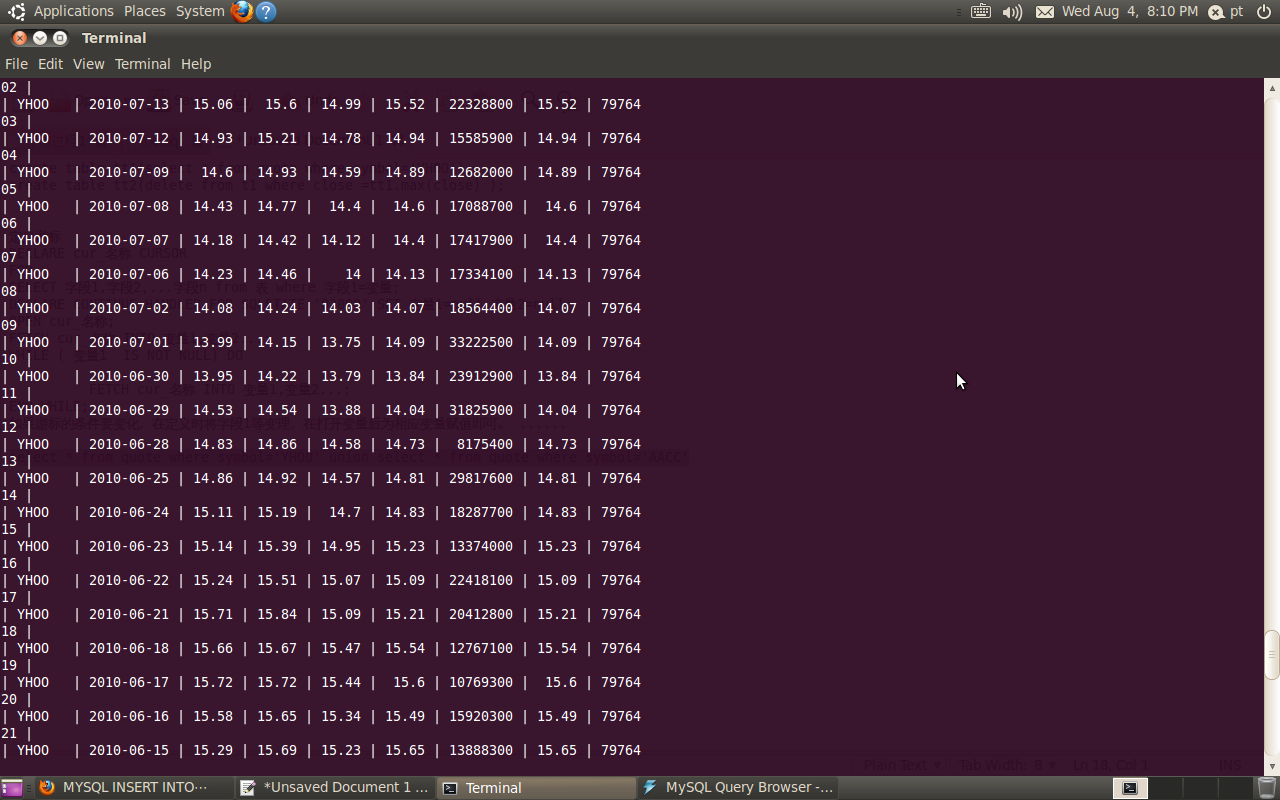Click the date 2010-07-01 in terminal
Image resolution: width=1280 pixels, height=800 pixels.
129,342
